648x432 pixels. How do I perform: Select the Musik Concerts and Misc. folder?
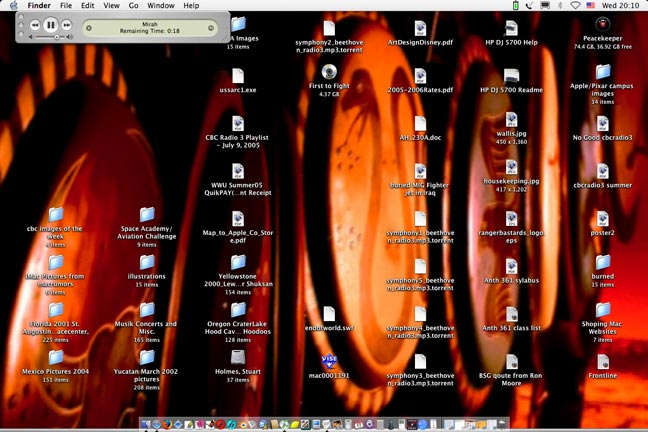pyautogui.click(x=147, y=310)
